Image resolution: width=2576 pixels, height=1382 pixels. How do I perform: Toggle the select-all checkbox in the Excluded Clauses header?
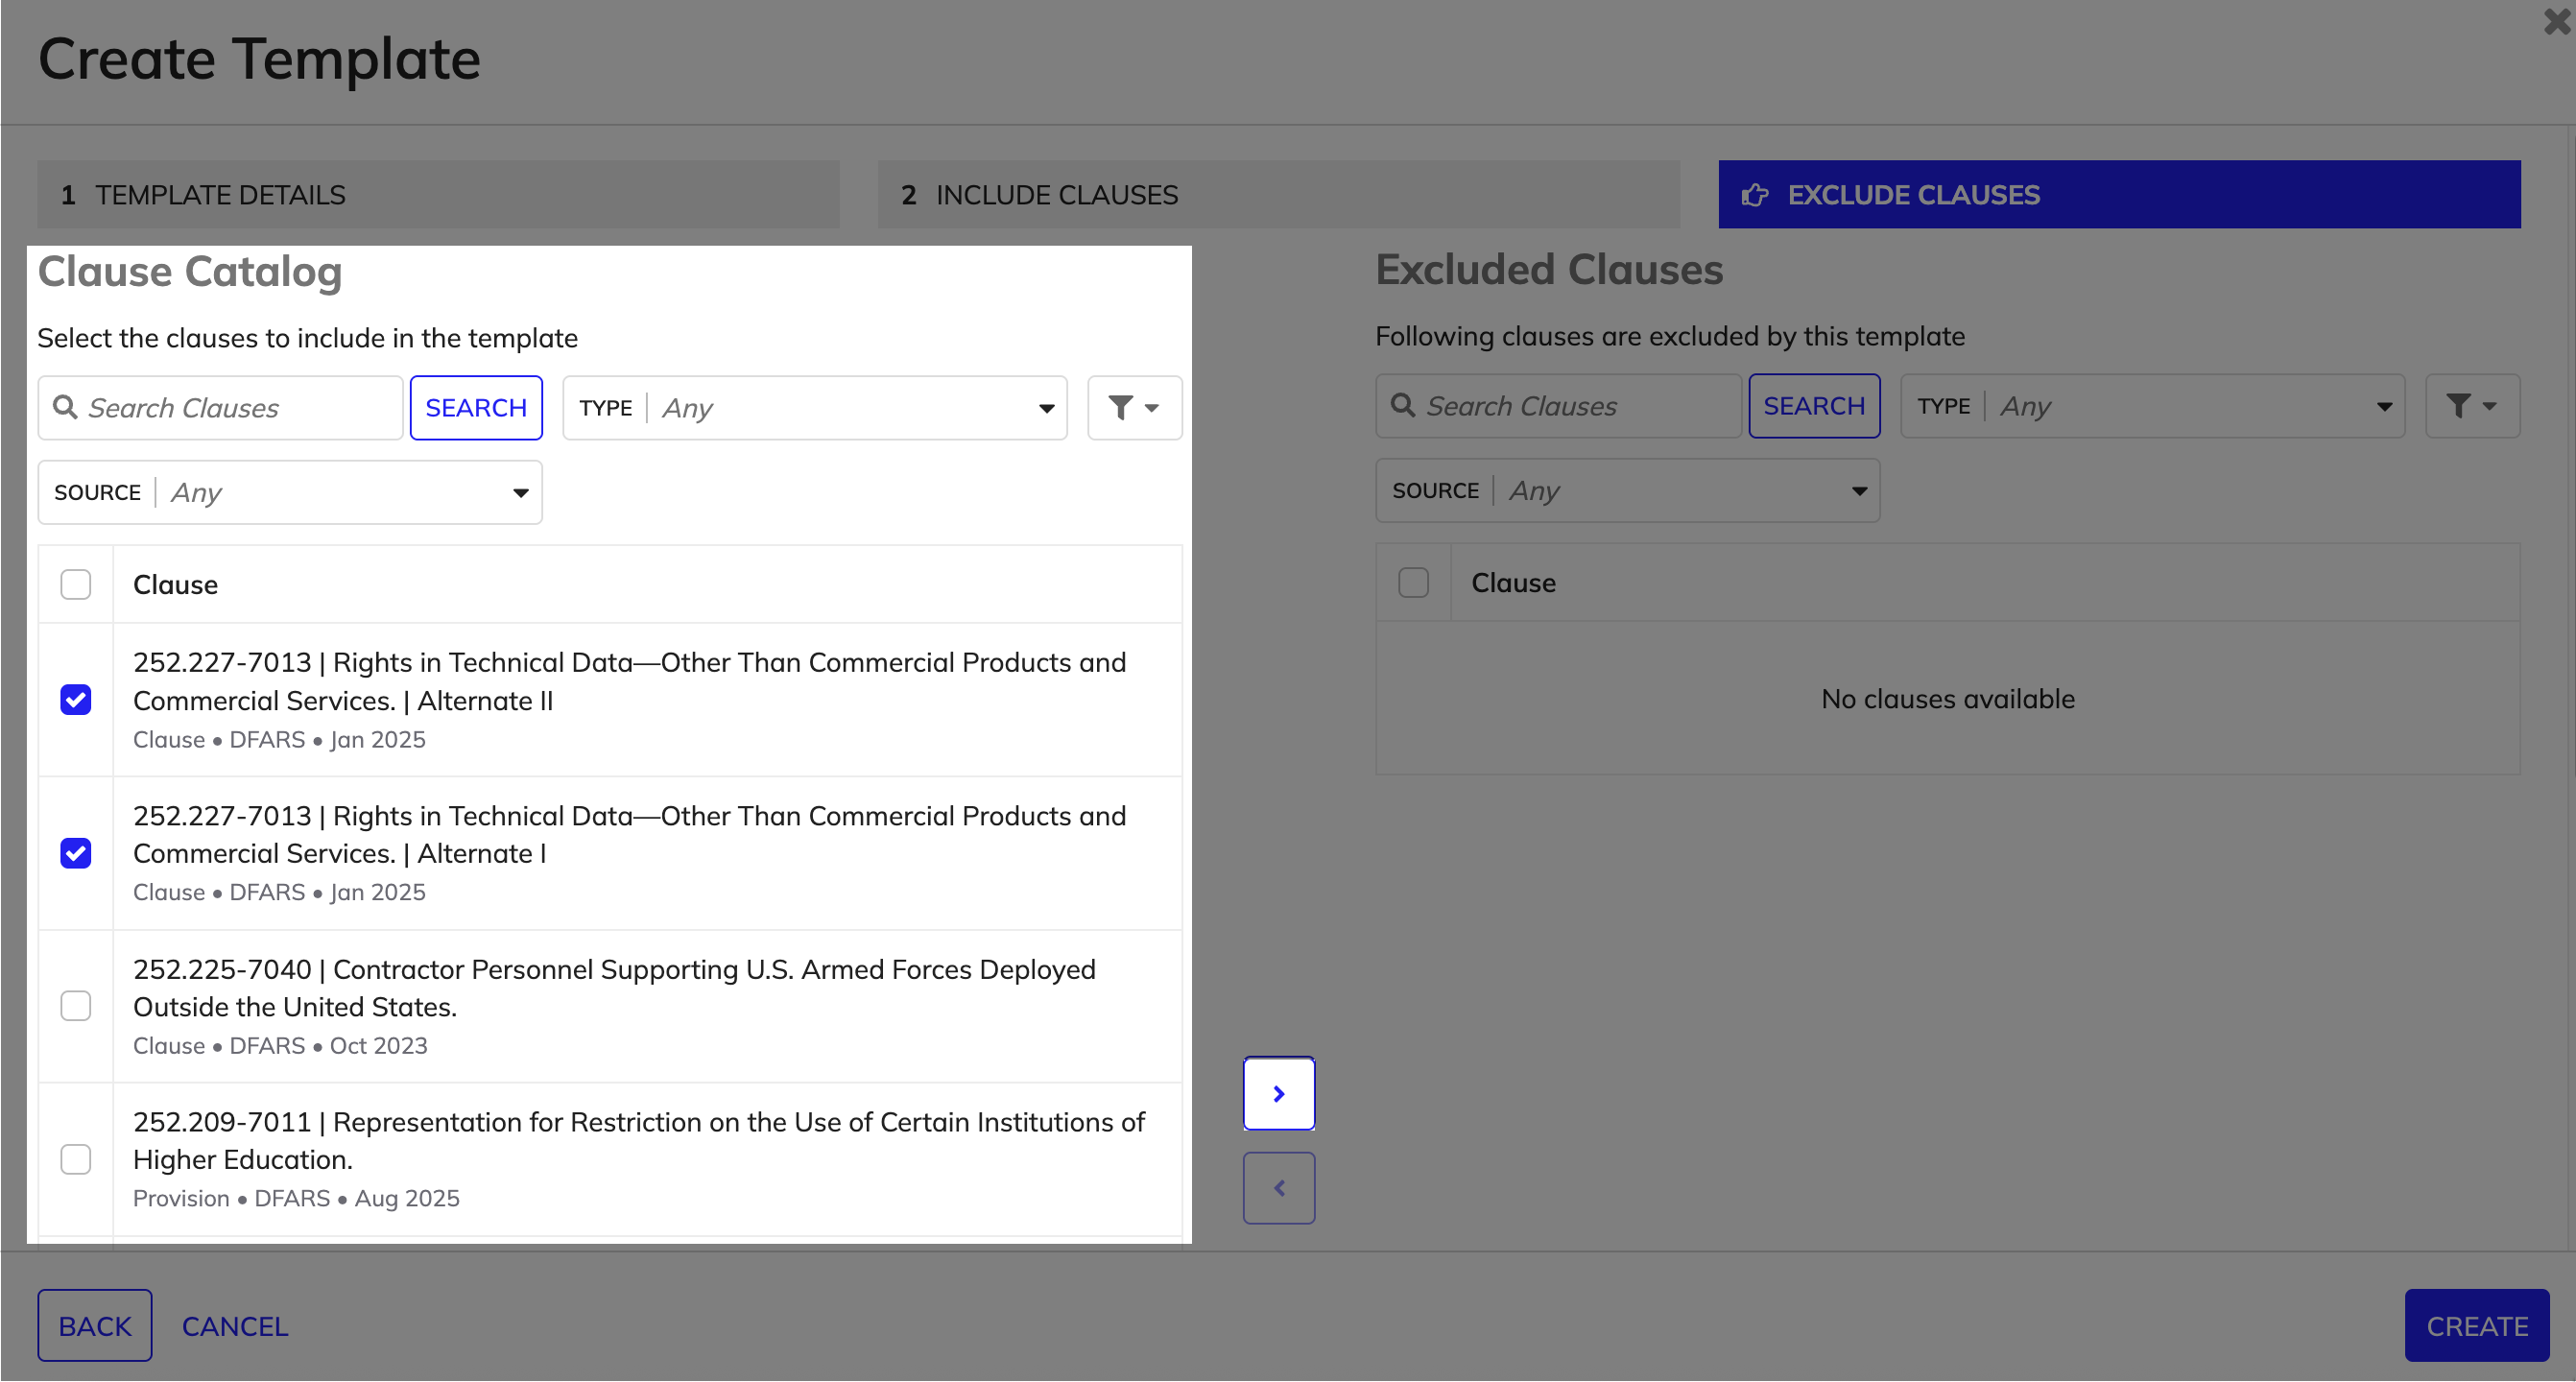(1413, 582)
